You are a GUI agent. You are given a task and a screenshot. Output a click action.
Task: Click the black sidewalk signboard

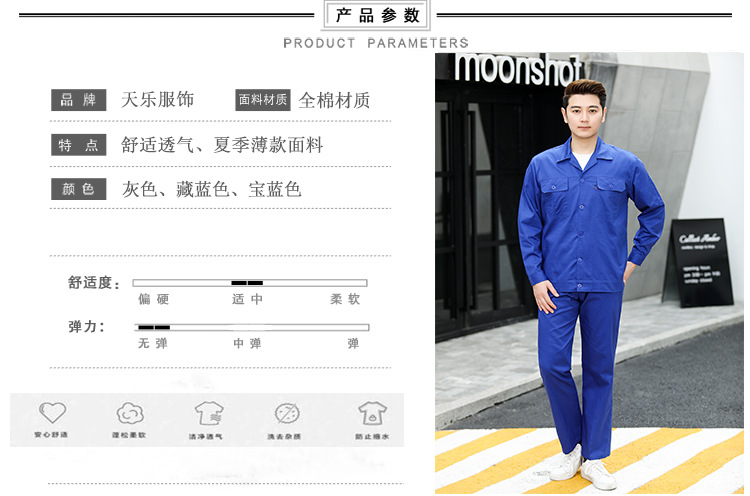click(699, 260)
